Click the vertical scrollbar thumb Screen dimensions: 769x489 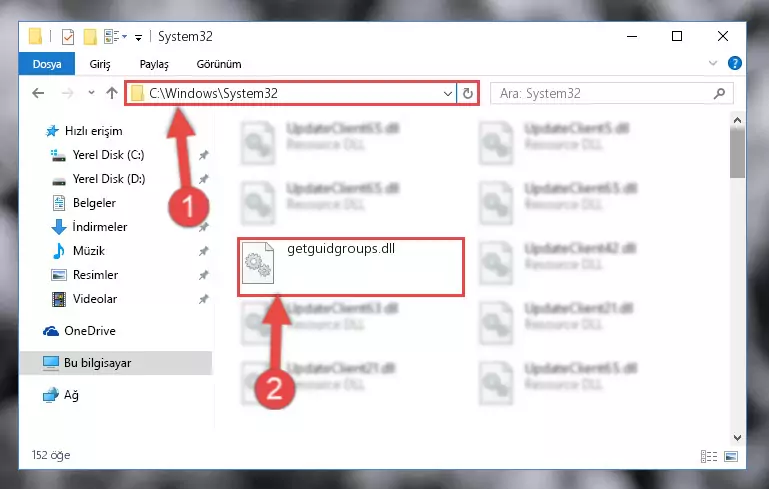coord(737,154)
